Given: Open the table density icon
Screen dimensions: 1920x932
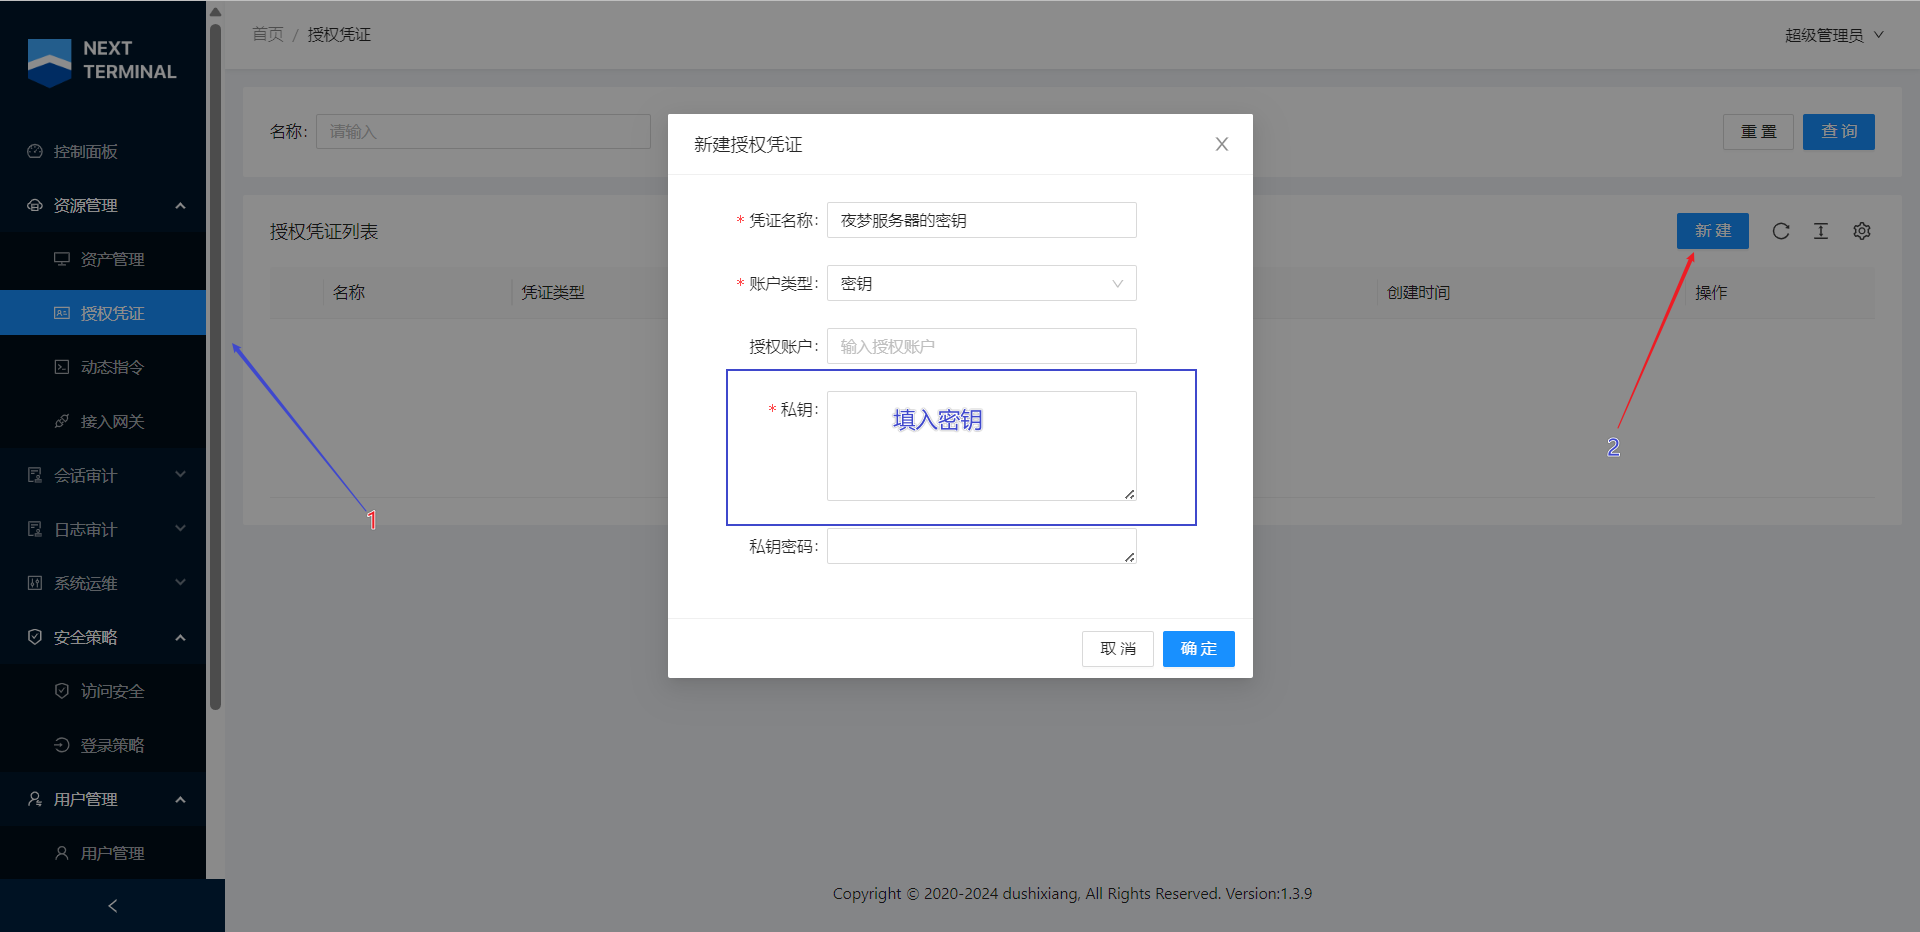Looking at the screenshot, I should tap(1821, 231).
